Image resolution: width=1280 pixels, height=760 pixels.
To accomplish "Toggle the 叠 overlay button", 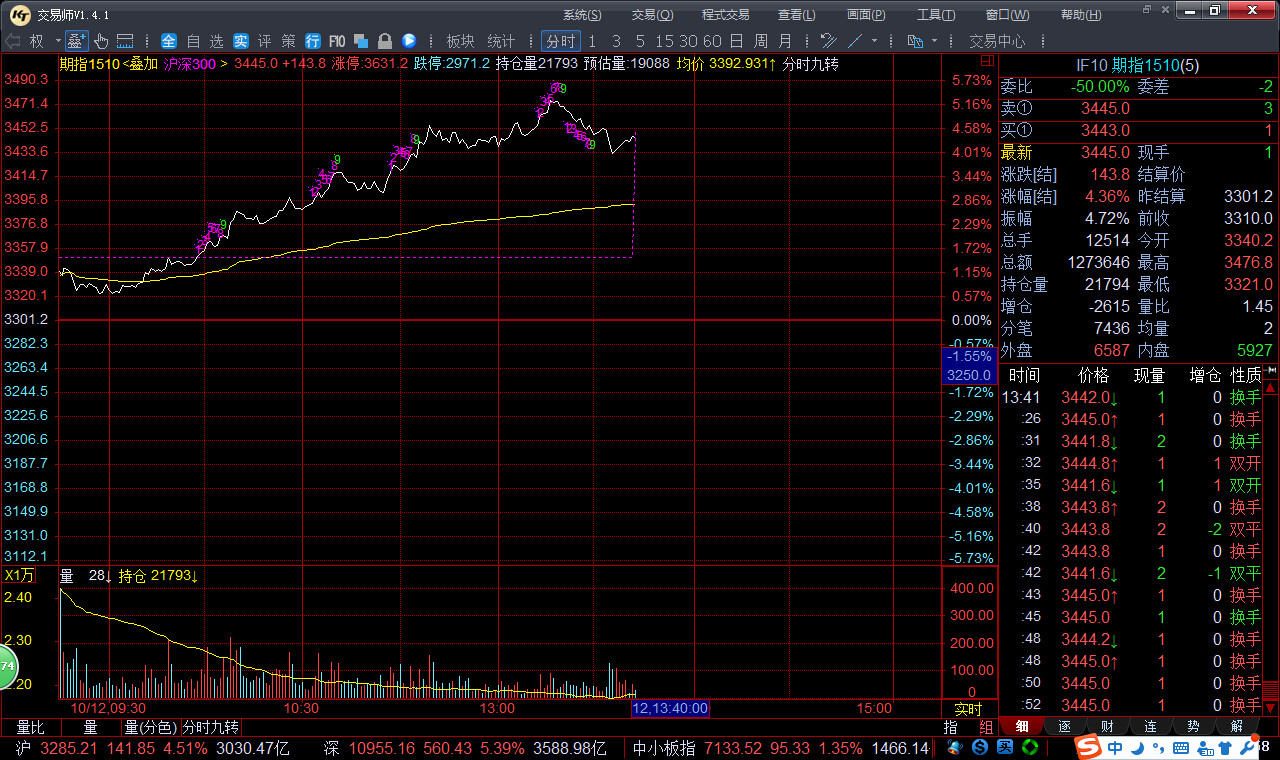I will click(x=75, y=41).
